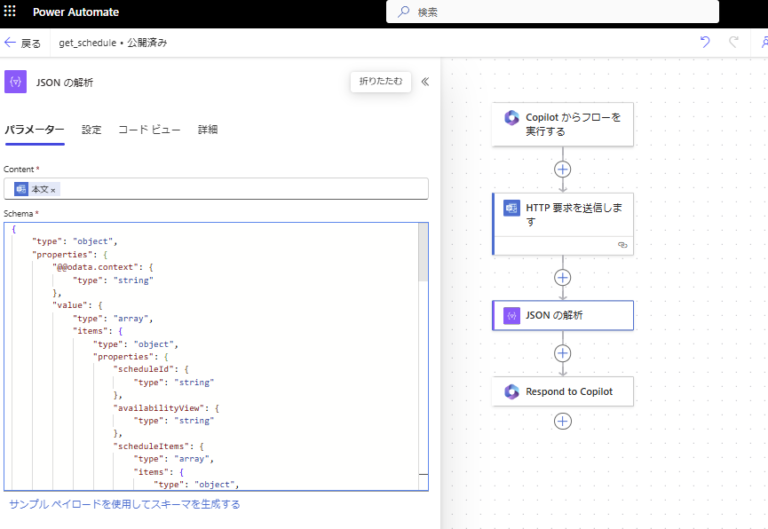Click the Copilot trigger card icon
The image size is (768, 529).
tap(512, 118)
